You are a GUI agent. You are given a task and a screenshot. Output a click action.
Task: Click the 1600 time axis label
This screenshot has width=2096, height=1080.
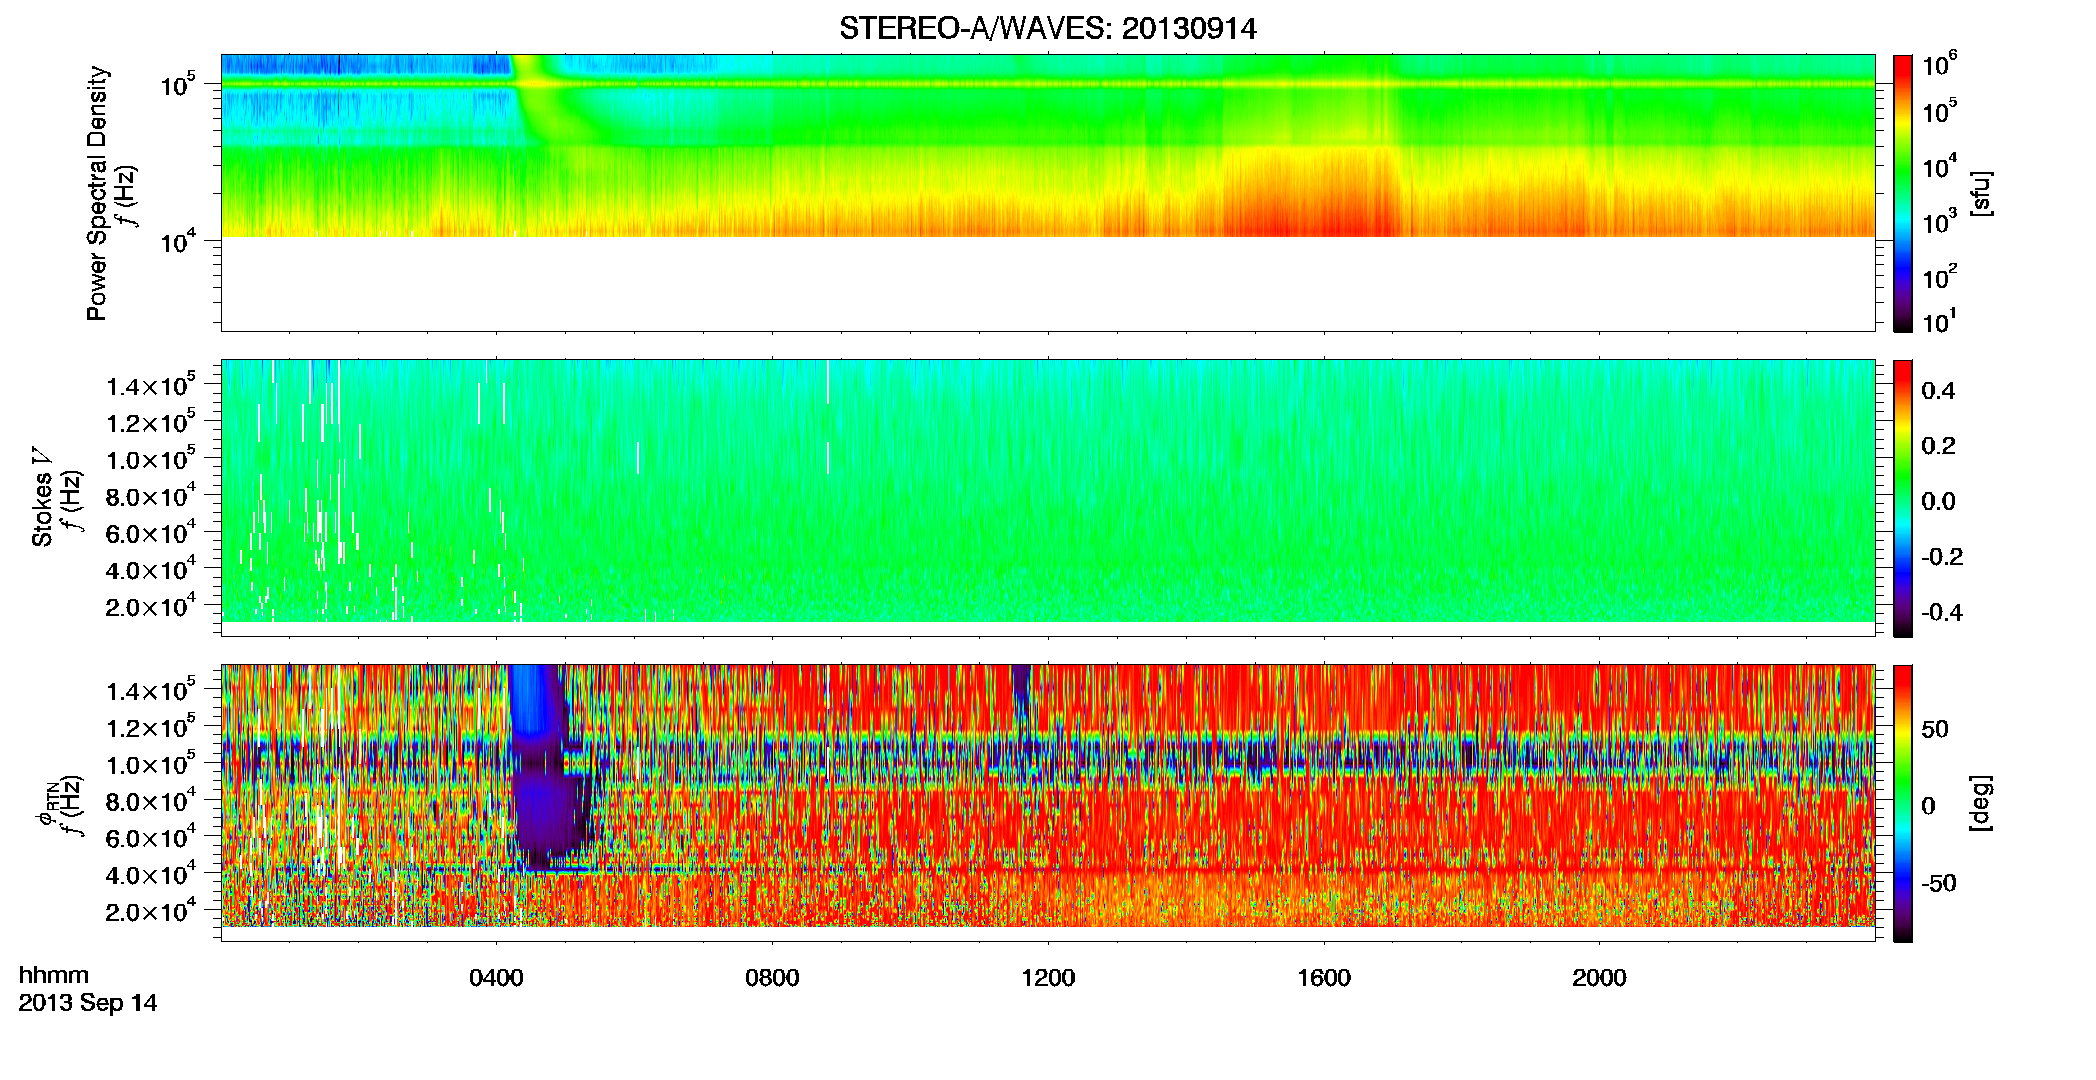[x=1324, y=977]
